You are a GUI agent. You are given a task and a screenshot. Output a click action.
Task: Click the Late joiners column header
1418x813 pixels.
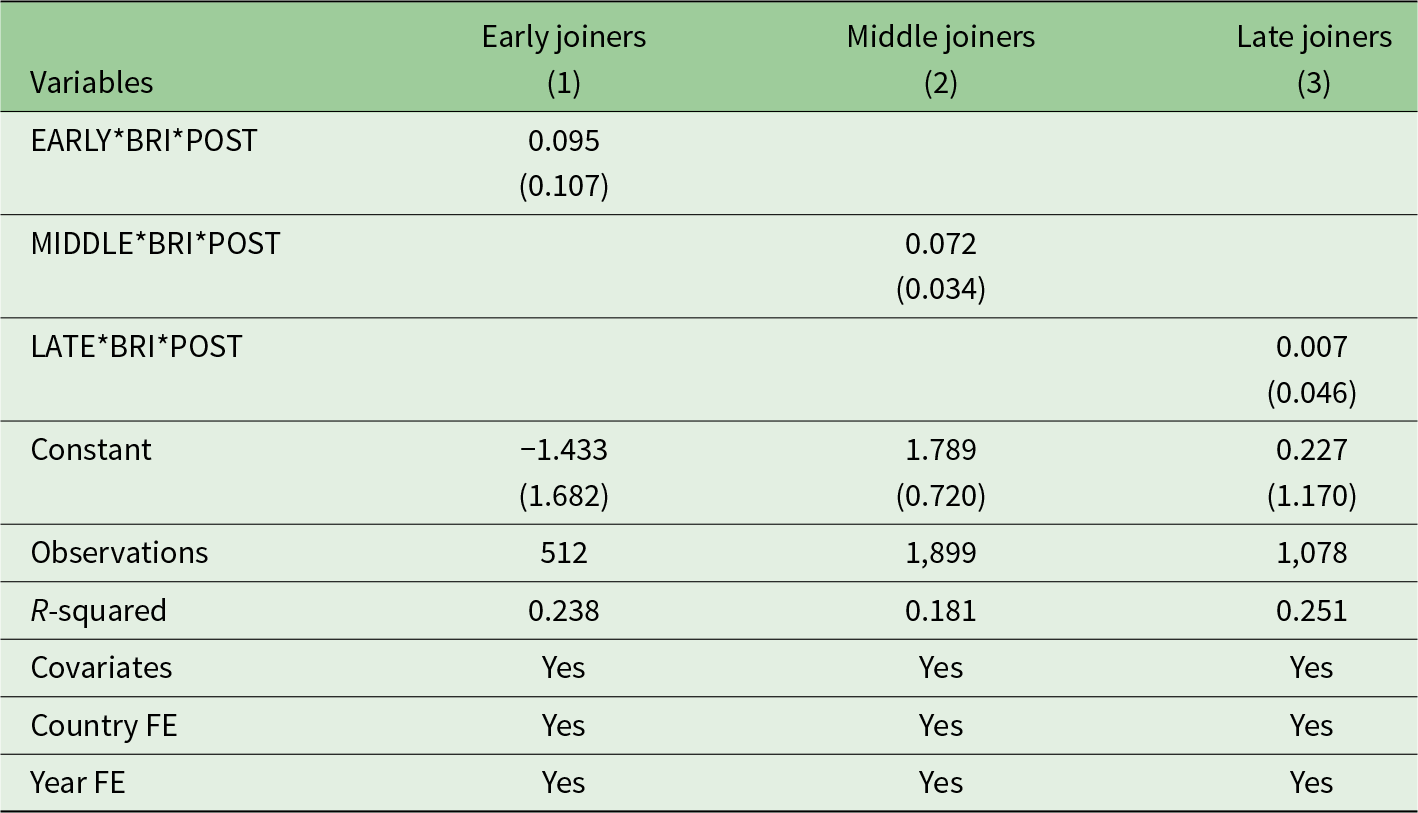pos(1313,38)
